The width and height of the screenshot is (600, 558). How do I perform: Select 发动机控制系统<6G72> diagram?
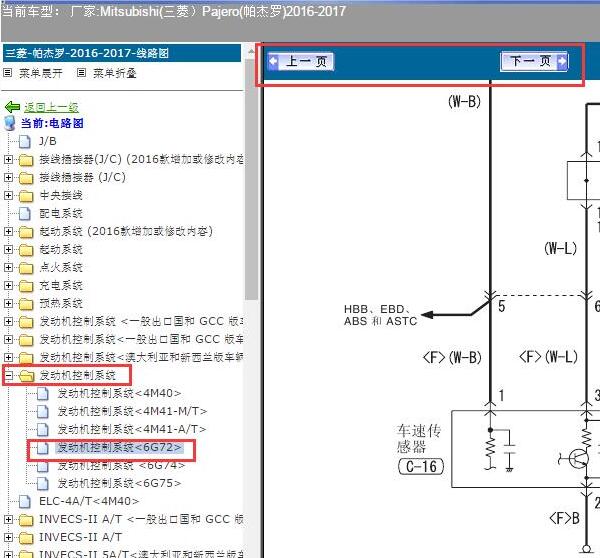point(119,447)
